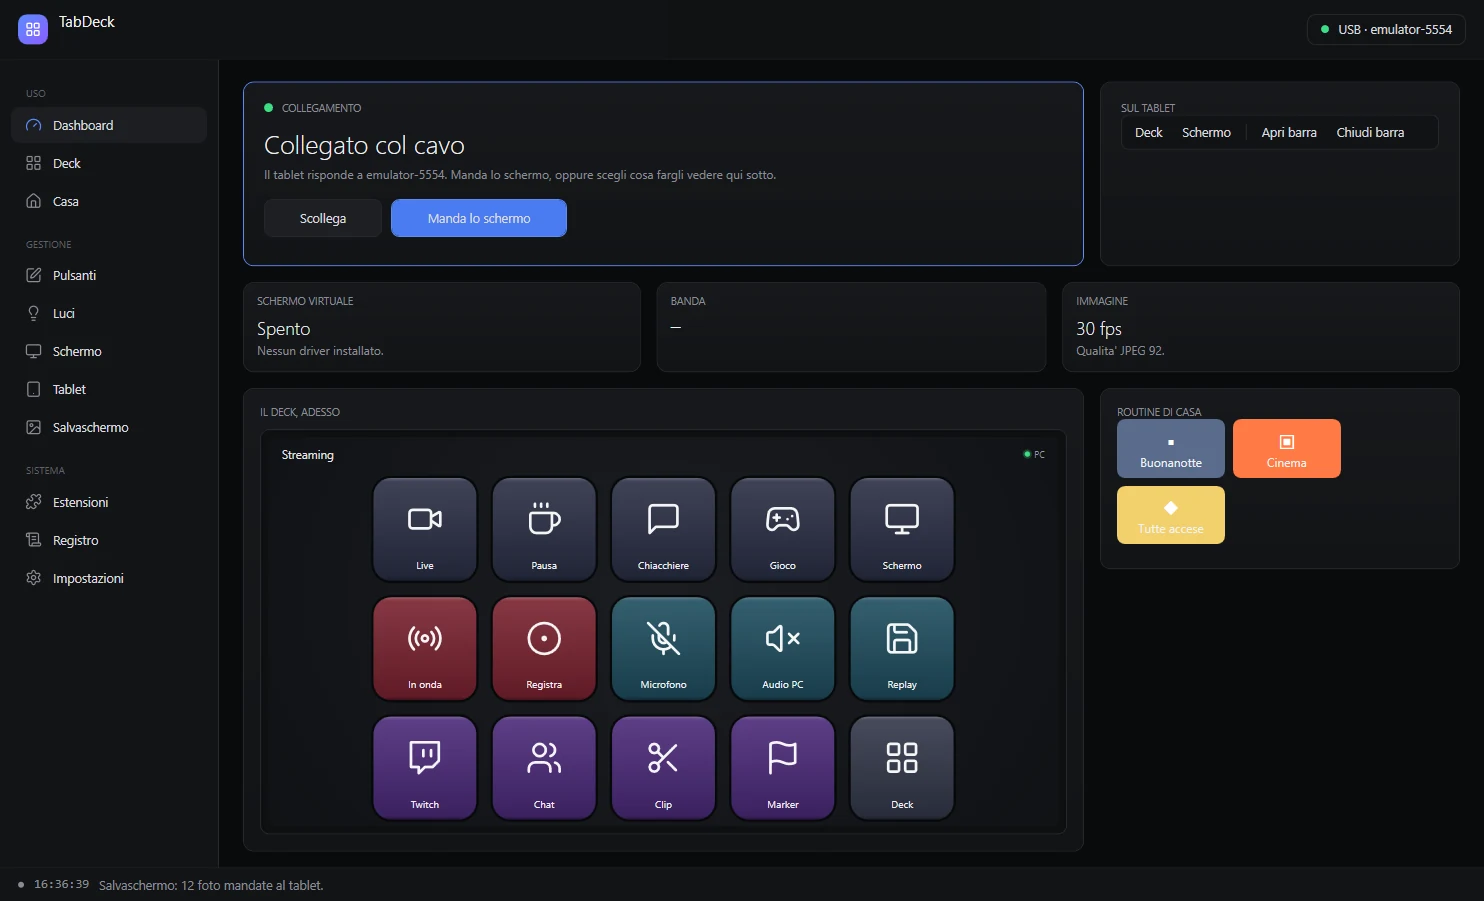This screenshot has width=1484, height=901.
Task: Add a Marker with the flag key
Action: [x=783, y=768]
